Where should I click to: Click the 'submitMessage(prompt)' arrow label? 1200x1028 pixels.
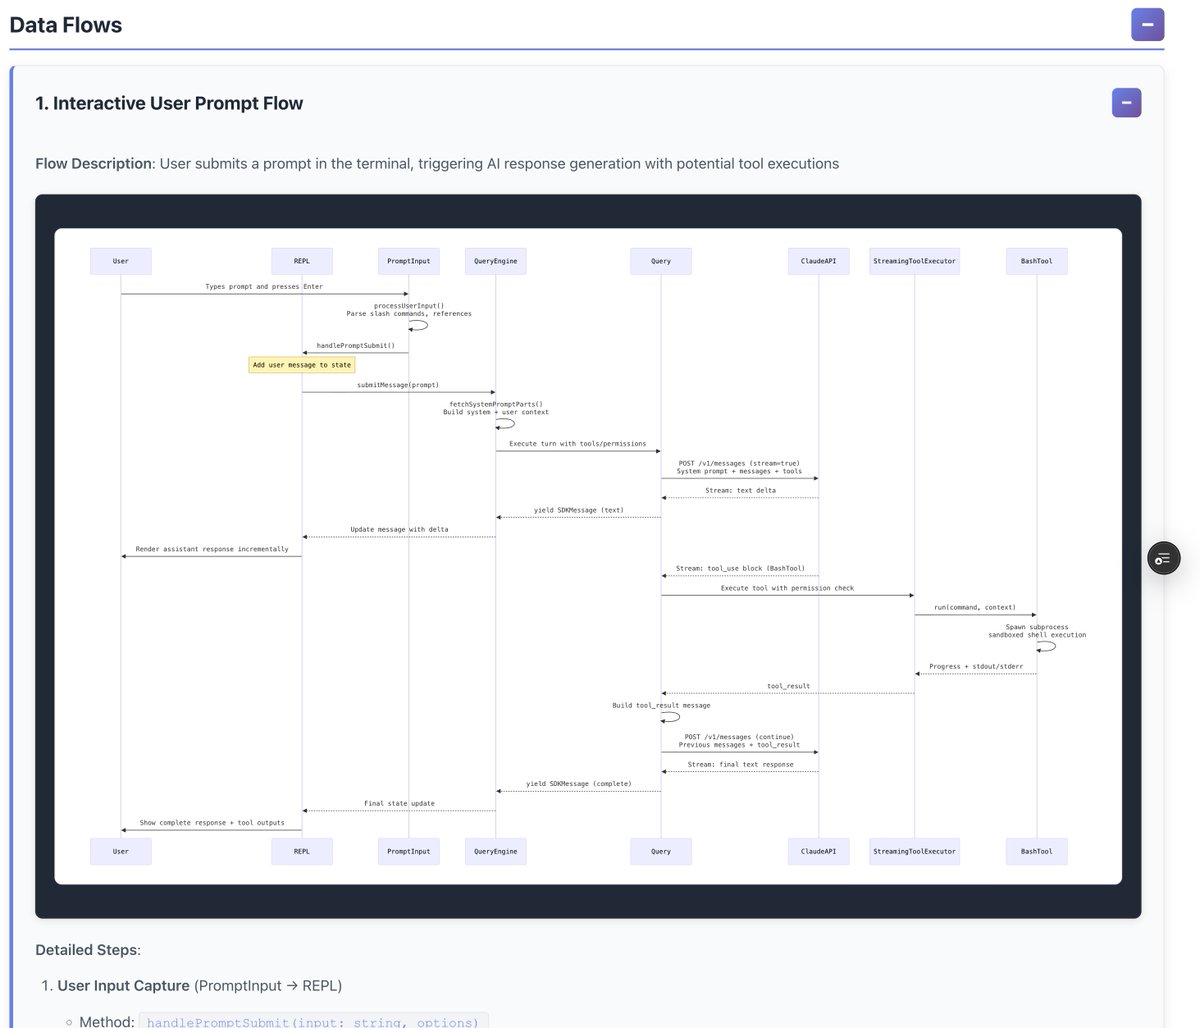tap(398, 384)
